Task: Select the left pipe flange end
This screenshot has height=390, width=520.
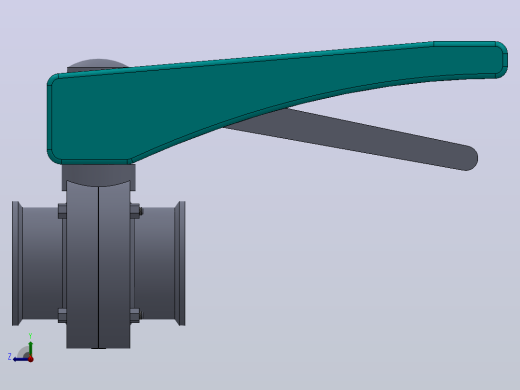Action: pyautogui.click(x=17, y=263)
